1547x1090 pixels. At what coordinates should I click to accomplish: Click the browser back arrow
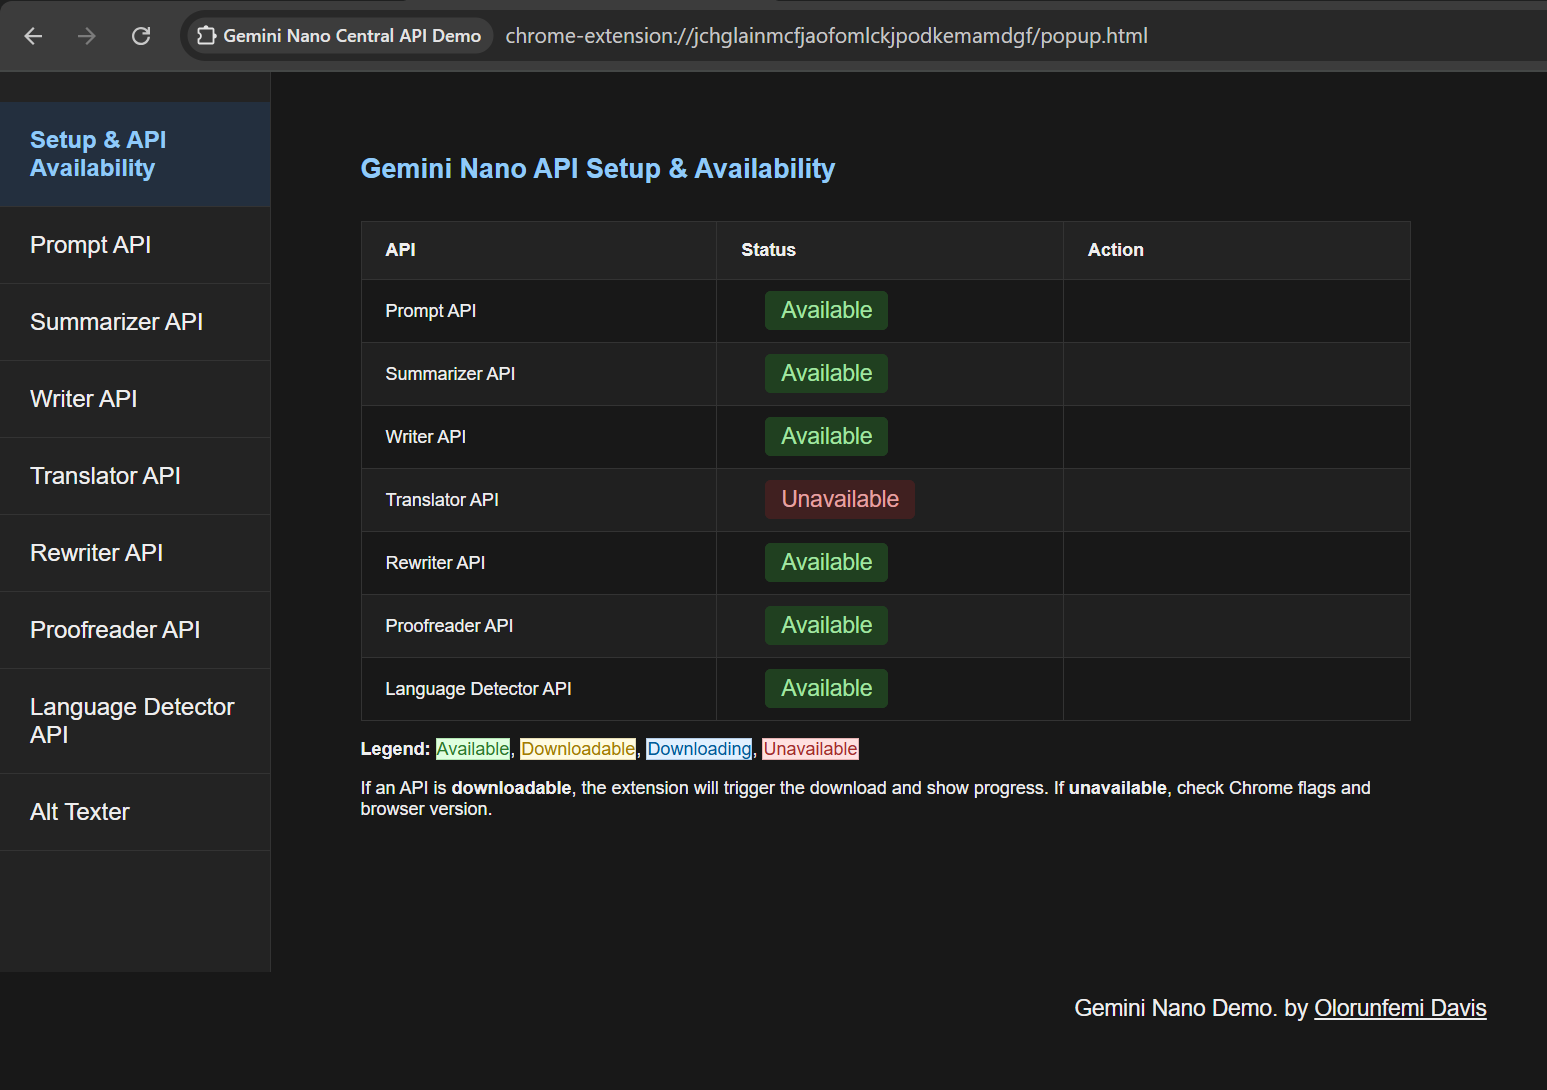33,35
